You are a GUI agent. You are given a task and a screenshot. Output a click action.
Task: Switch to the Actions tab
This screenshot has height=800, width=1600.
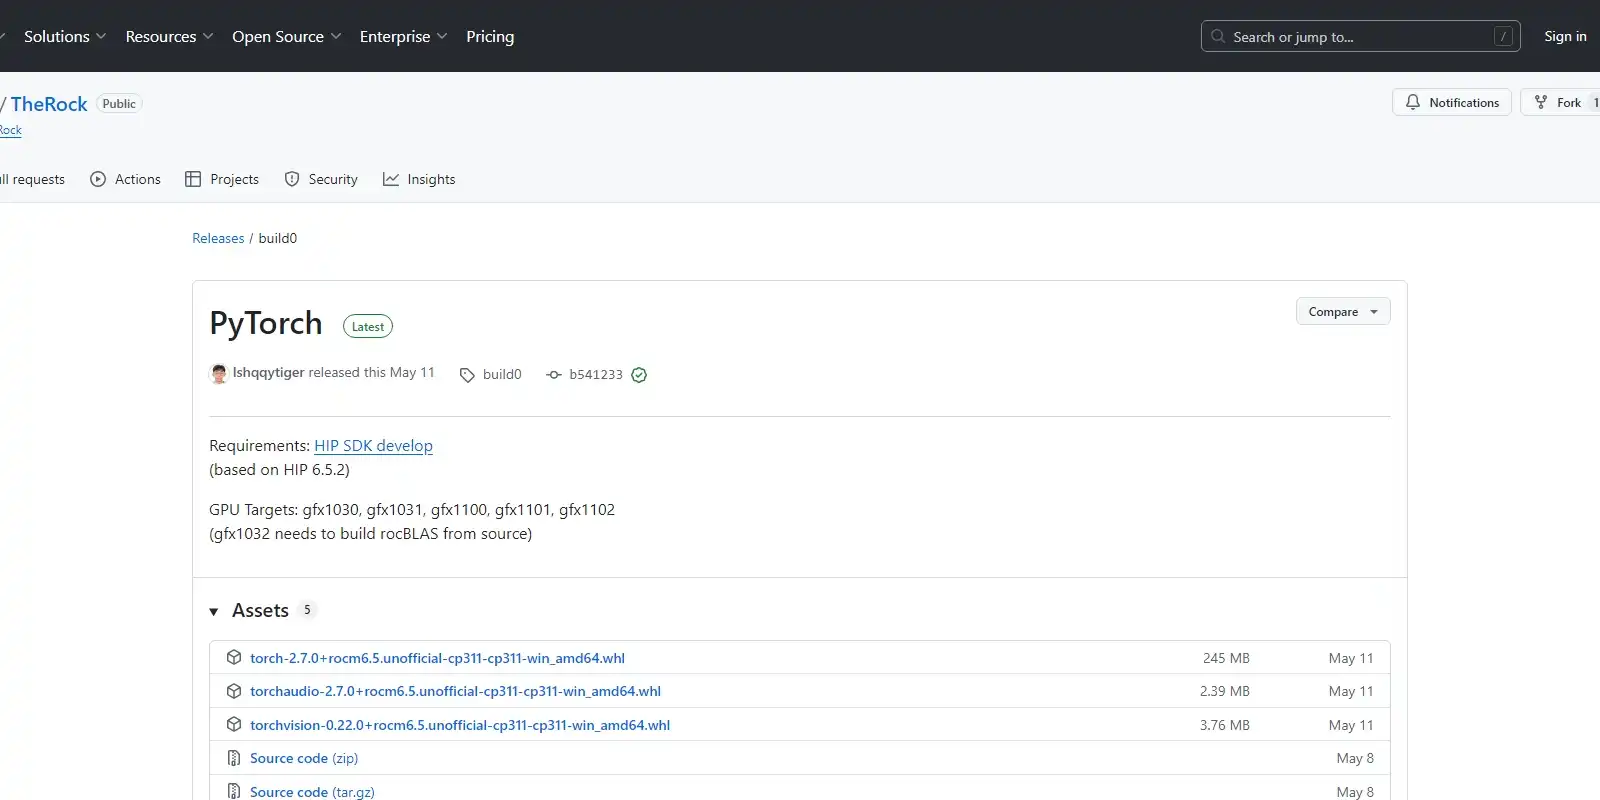point(126,179)
